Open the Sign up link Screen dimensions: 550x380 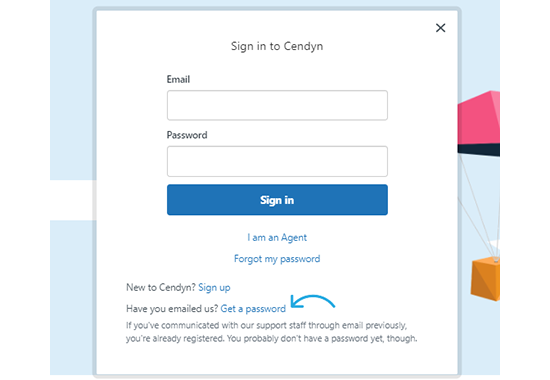tap(214, 287)
